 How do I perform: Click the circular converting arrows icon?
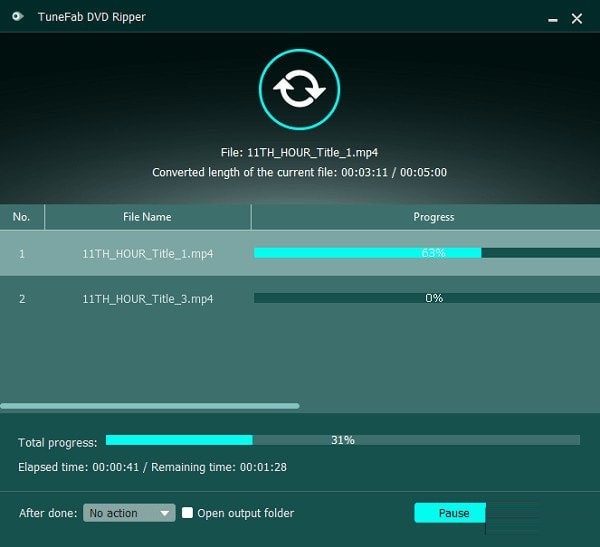point(299,89)
